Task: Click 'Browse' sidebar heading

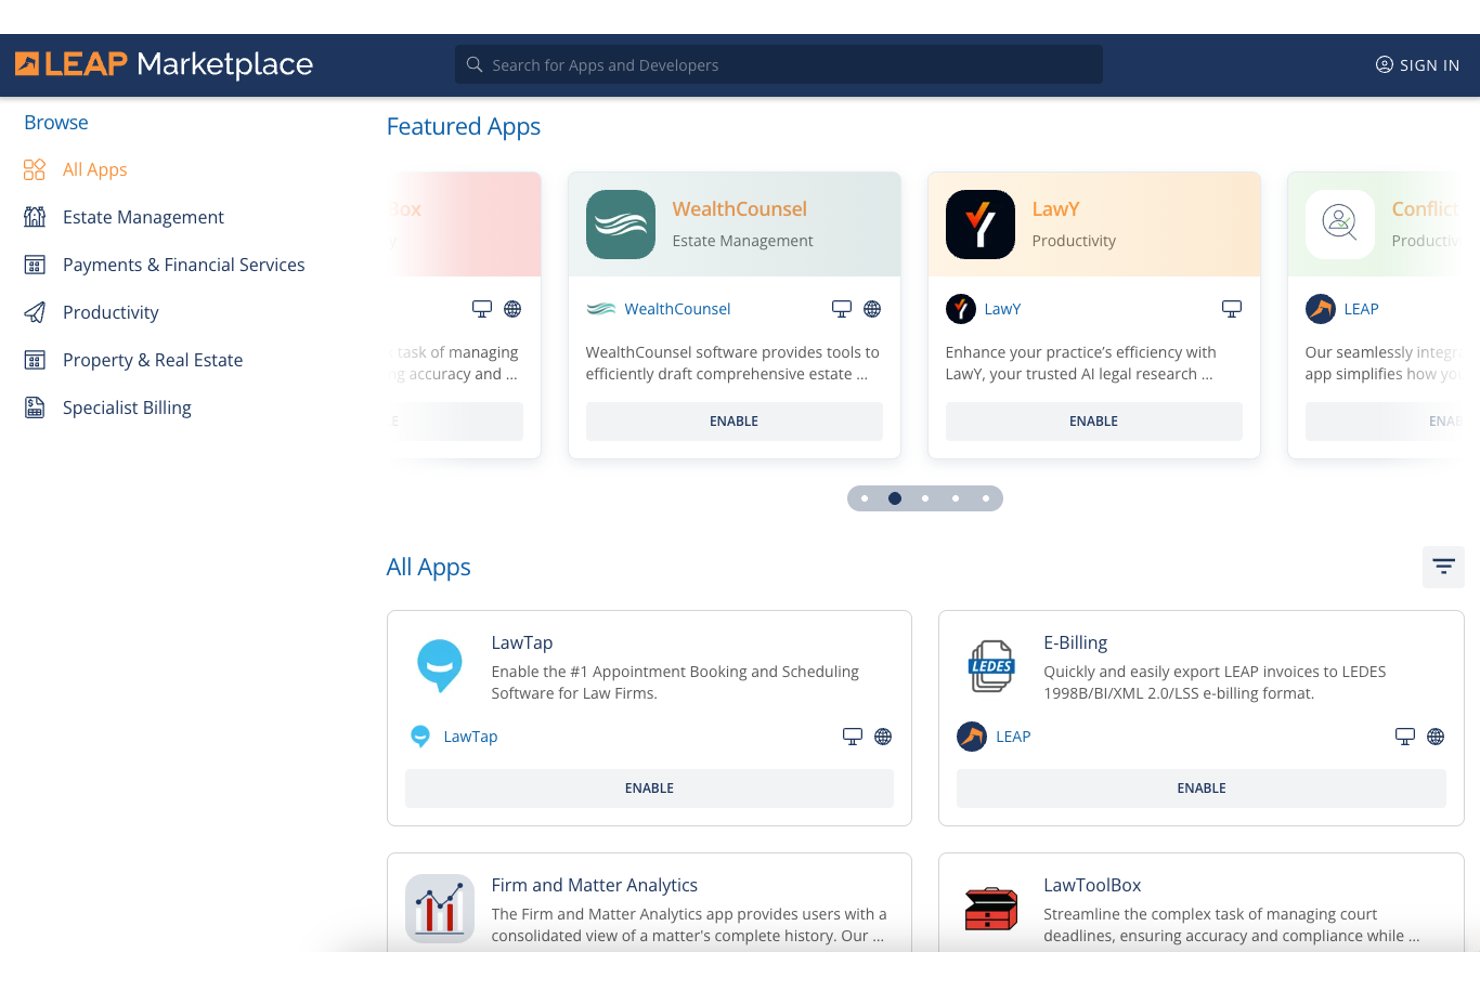Action: [56, 123]
